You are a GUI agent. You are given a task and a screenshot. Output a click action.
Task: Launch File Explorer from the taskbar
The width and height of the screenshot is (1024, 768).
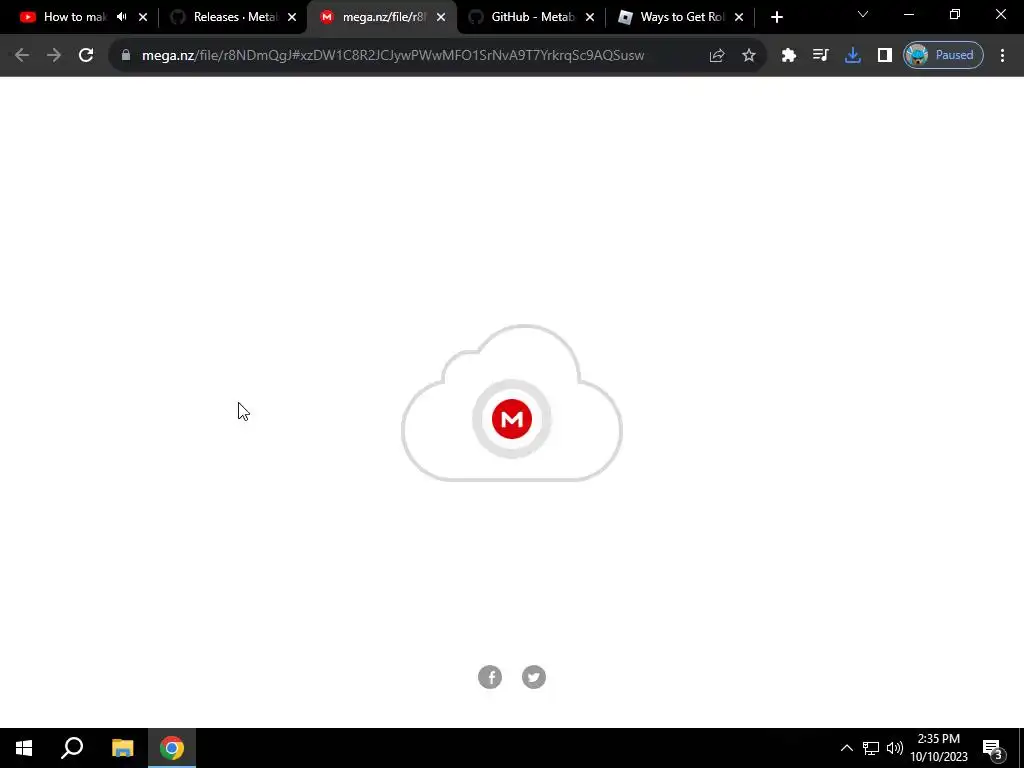[x=122, y=748]
